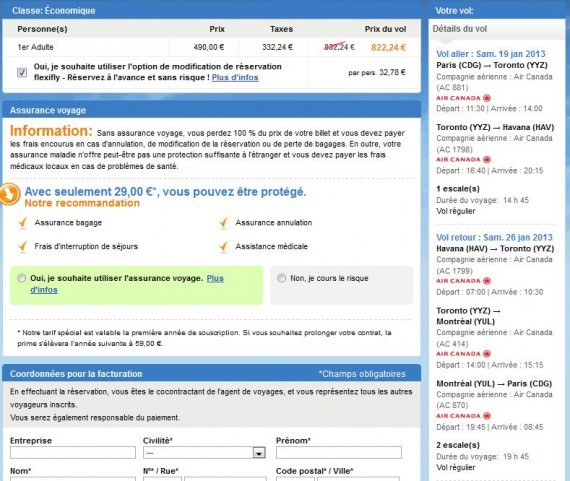The image size is (570, 481).
Task: Click the Frais d'interruption de séjours checkmark icon
Action: click(x=23, y=247)
